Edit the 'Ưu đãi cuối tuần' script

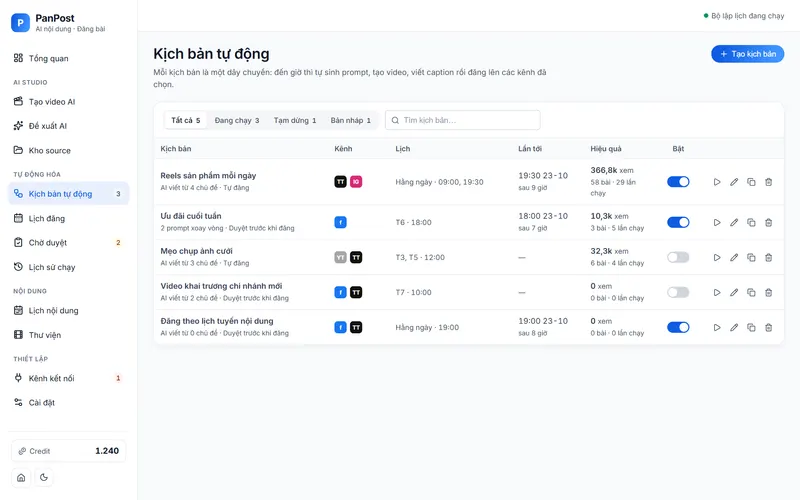click(x=734, y=222)
